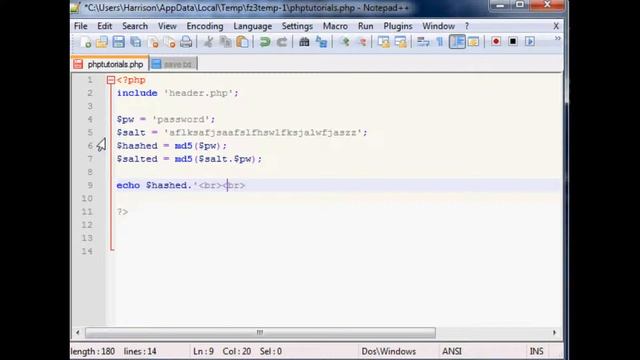Open the File menu

click(81, 26)
